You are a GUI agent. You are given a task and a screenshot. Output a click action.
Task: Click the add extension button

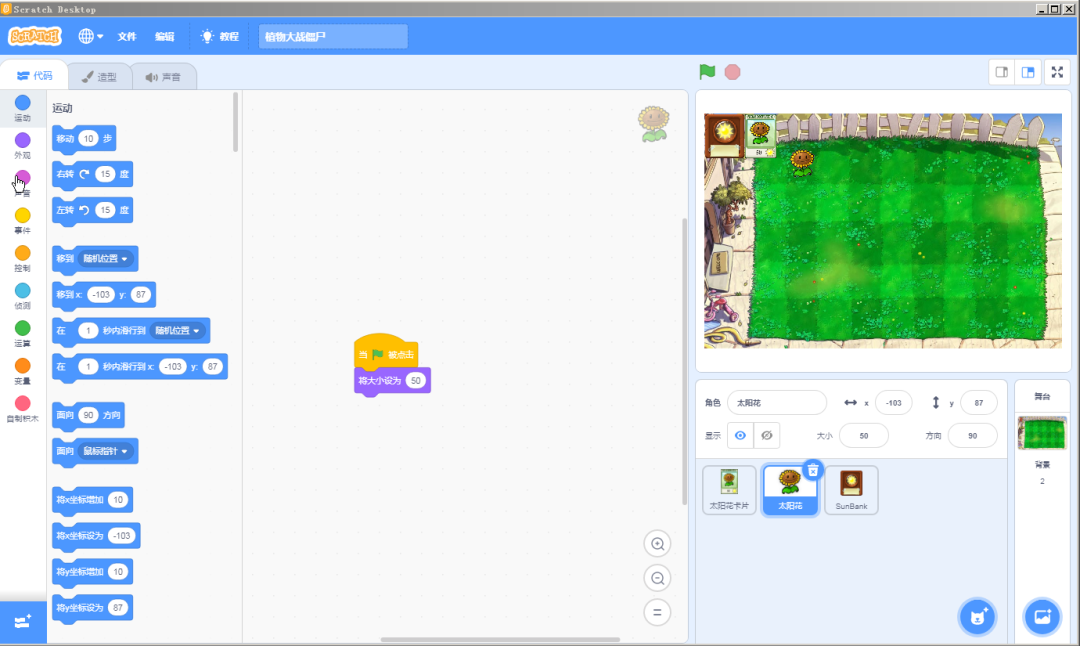pyautogui.click(x=23, y=622)
